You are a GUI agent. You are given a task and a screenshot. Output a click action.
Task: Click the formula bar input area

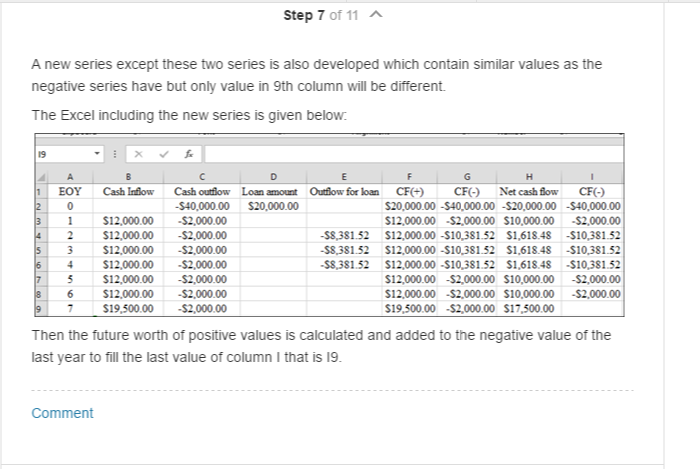pos(413,154)
